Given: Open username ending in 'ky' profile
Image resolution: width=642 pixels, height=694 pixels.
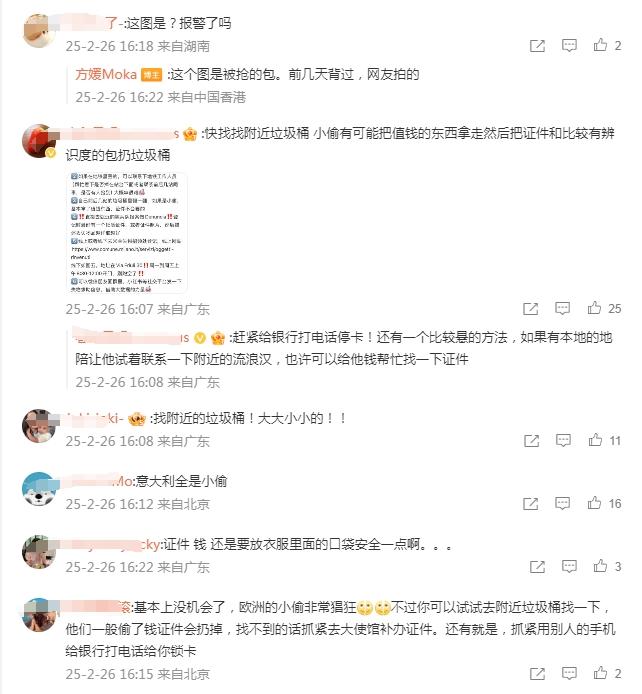Looking at the screenshot, I should [x=110, y=544].
